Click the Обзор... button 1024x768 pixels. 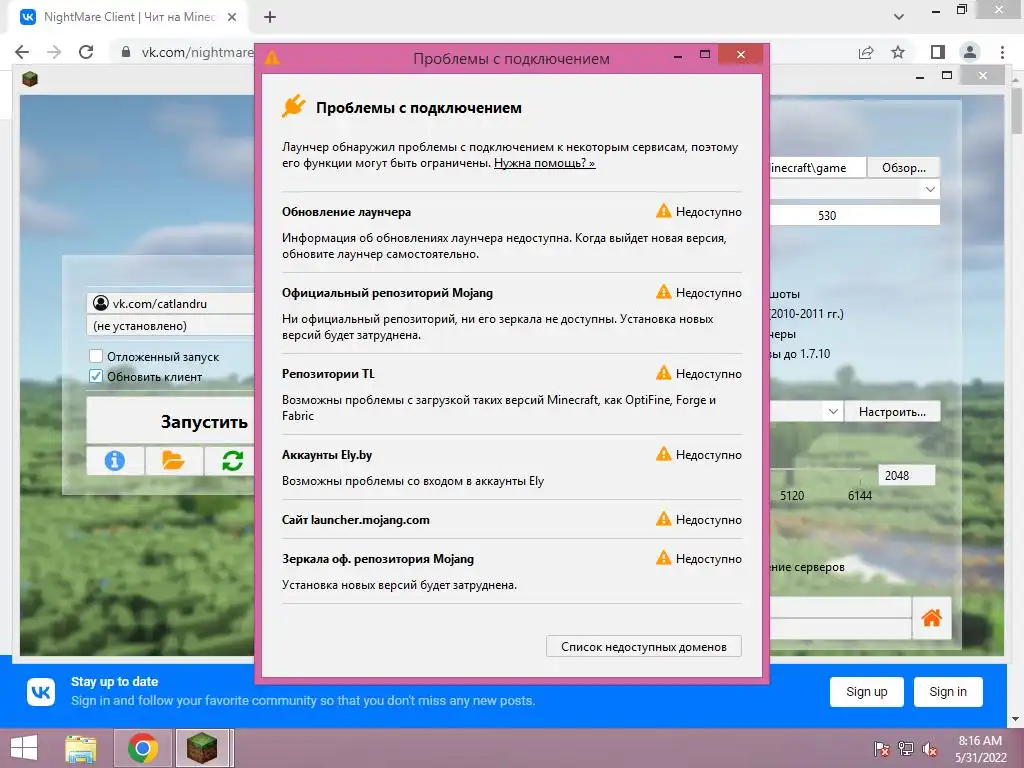(904, 168)
